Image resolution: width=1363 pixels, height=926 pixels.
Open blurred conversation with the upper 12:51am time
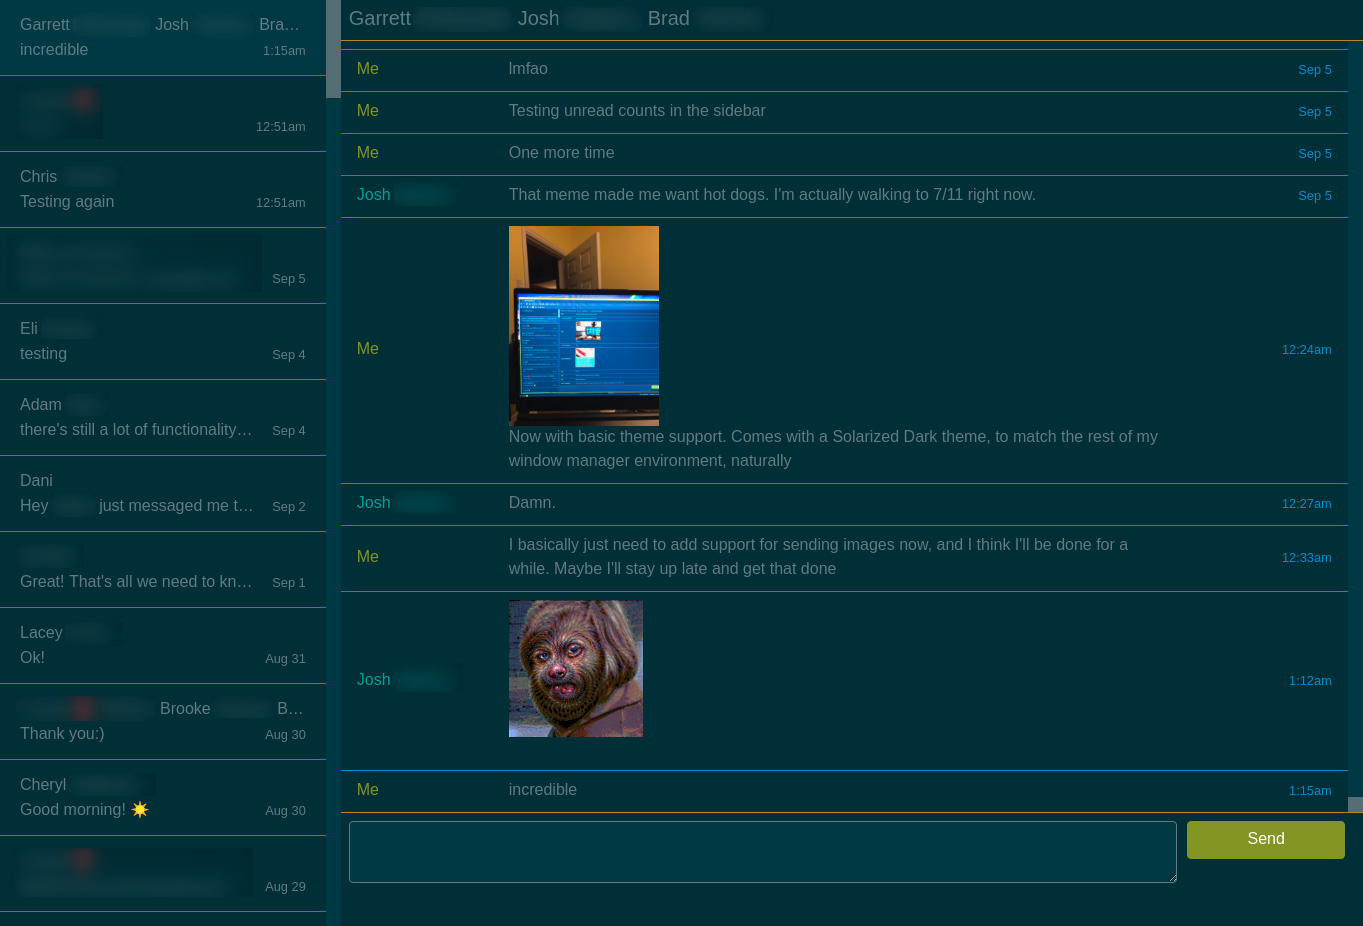tap(163, 114)
